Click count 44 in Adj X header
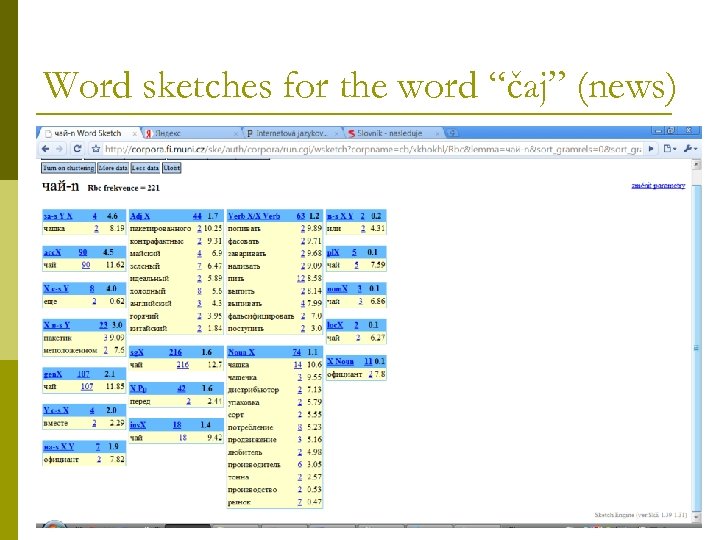The width and height of the screenshot is (720, 540). click(197, 216)
